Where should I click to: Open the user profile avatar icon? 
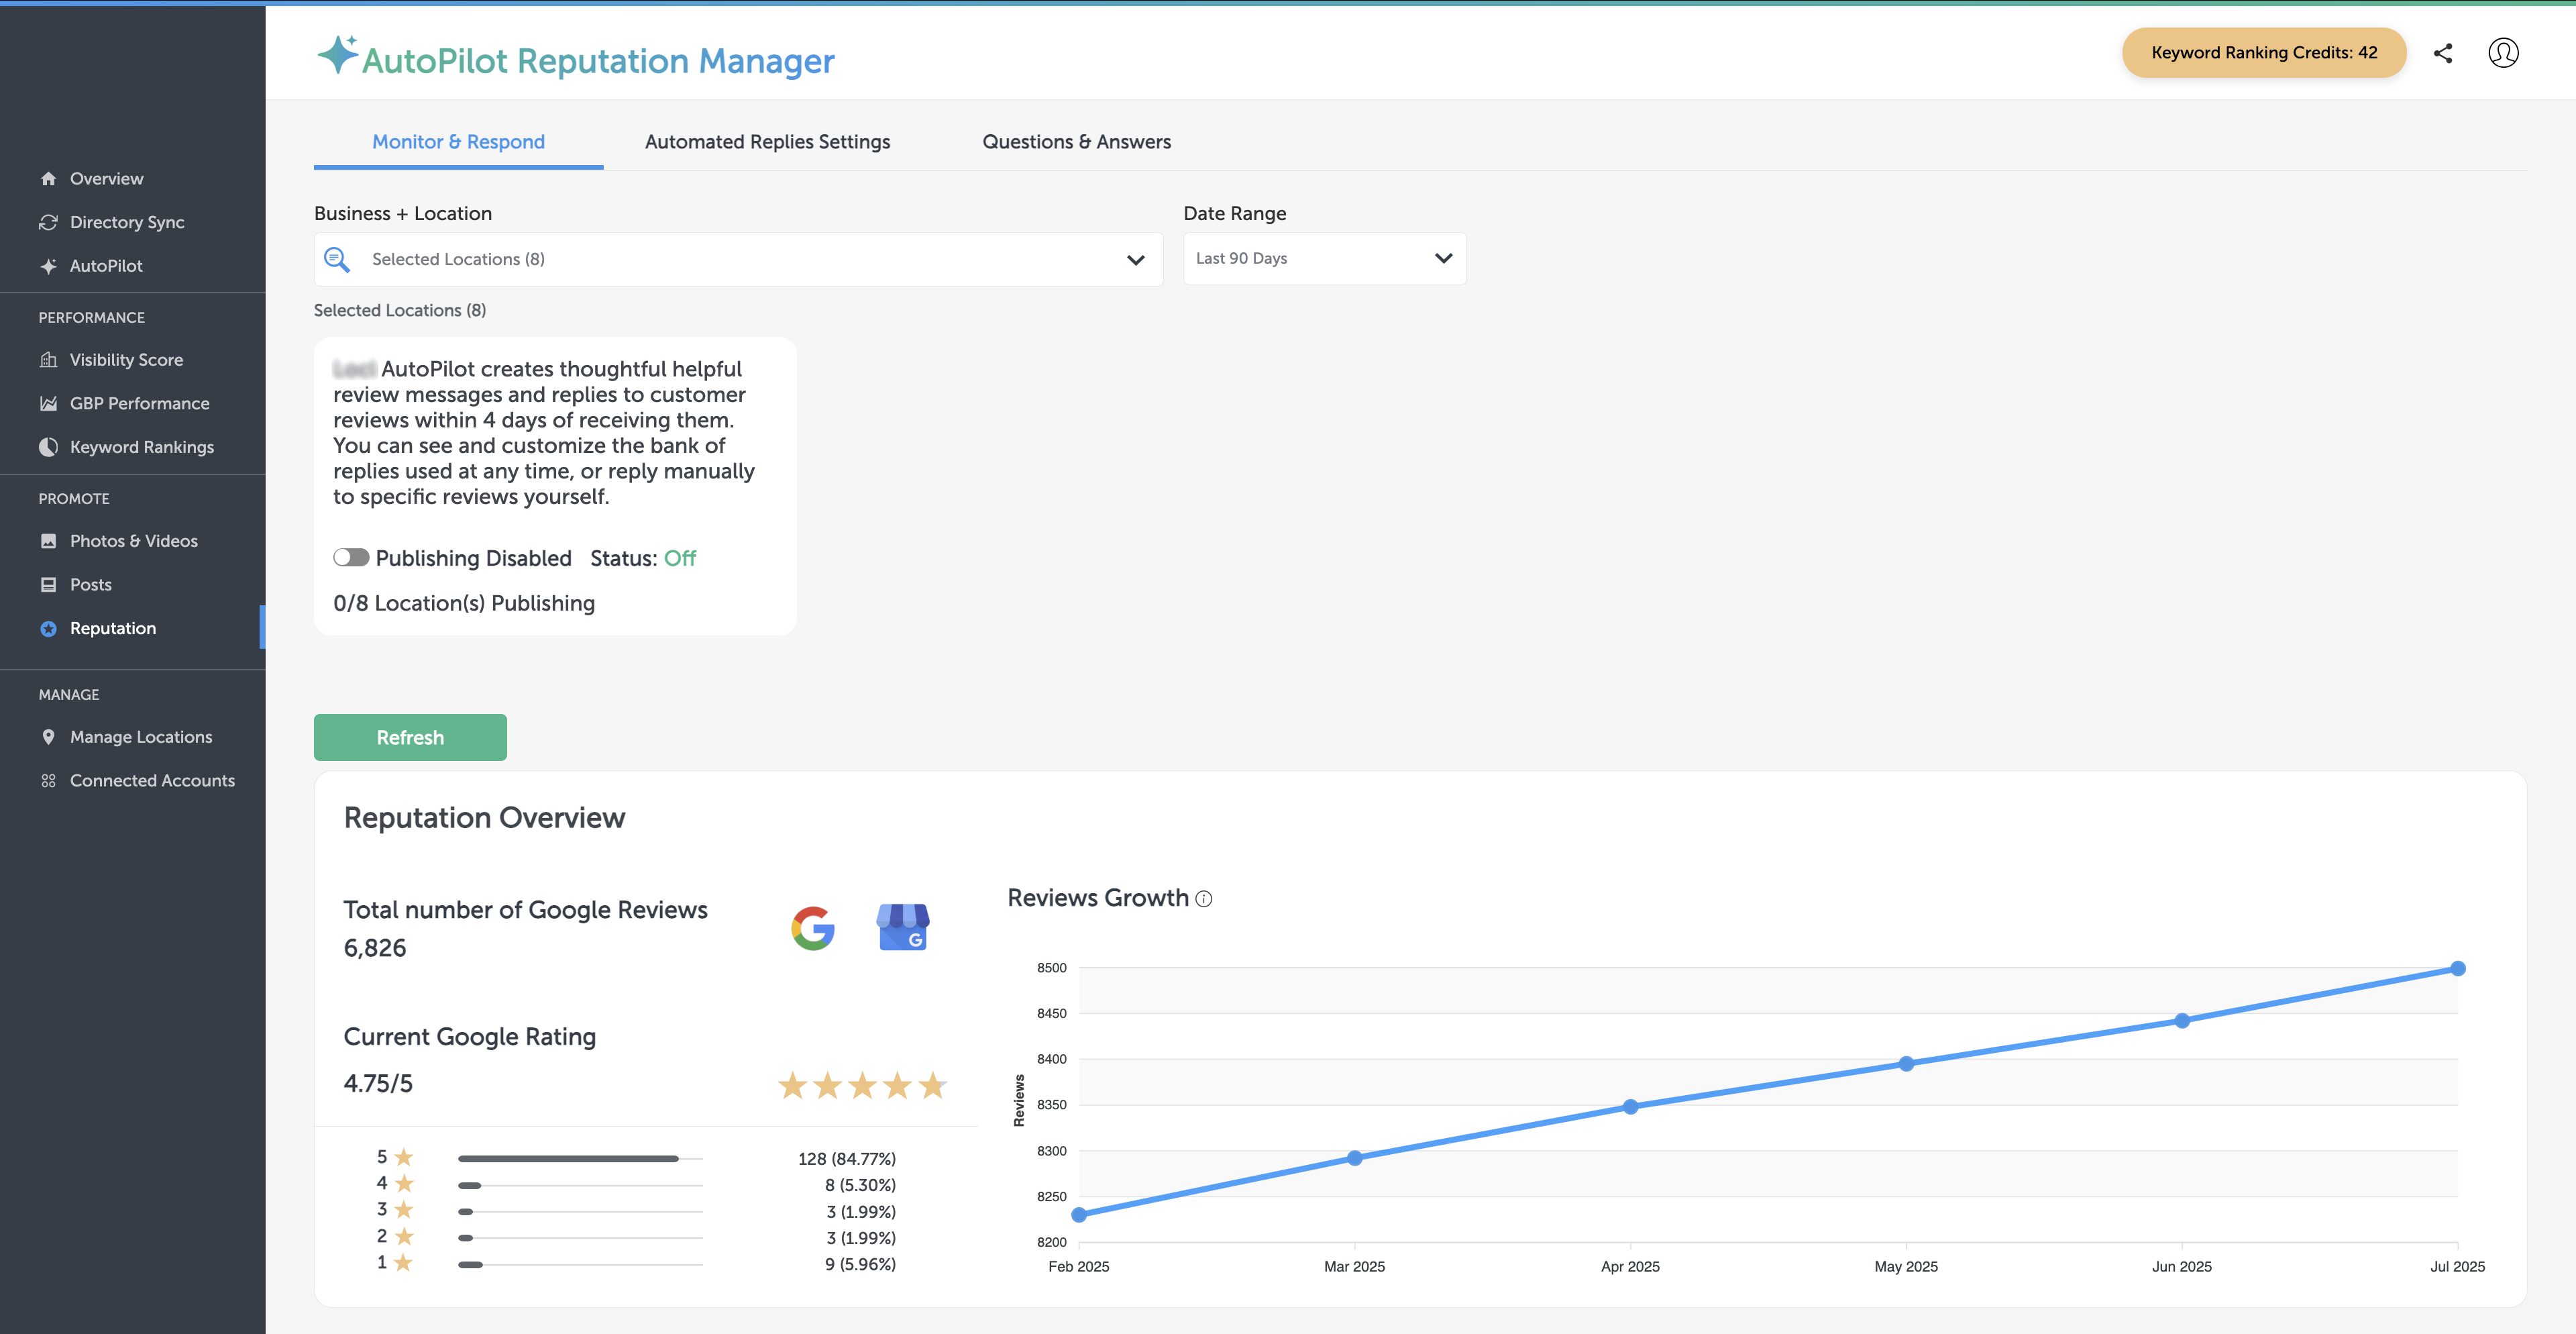tap(2503, 53)
